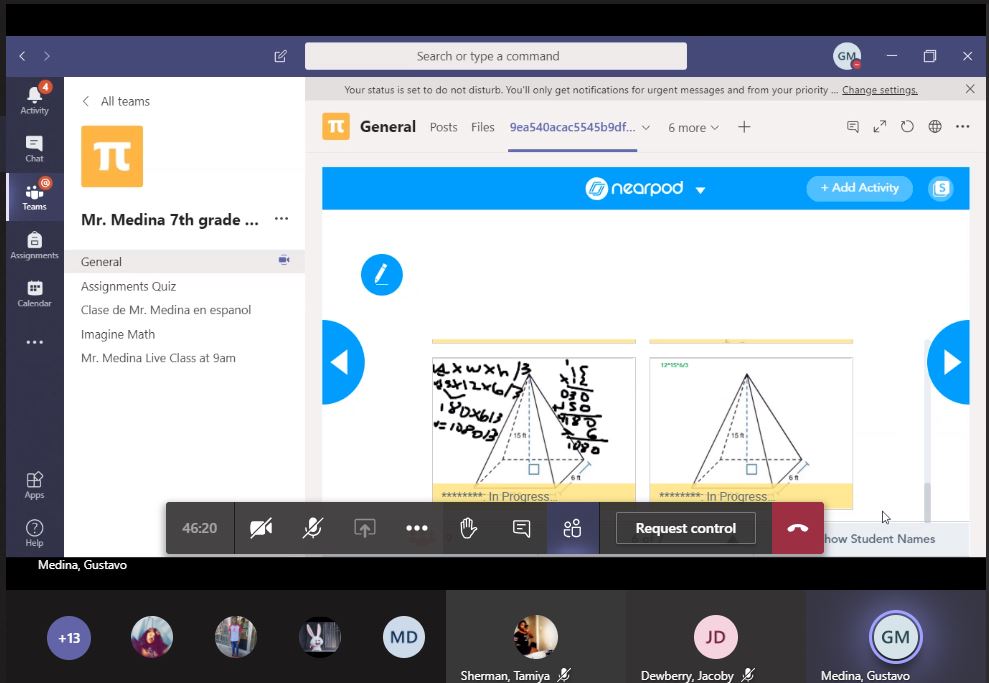This screenshot has width=989, height=683.
Task: Open Assignments in the sidebar
Action: pos(34,245)
